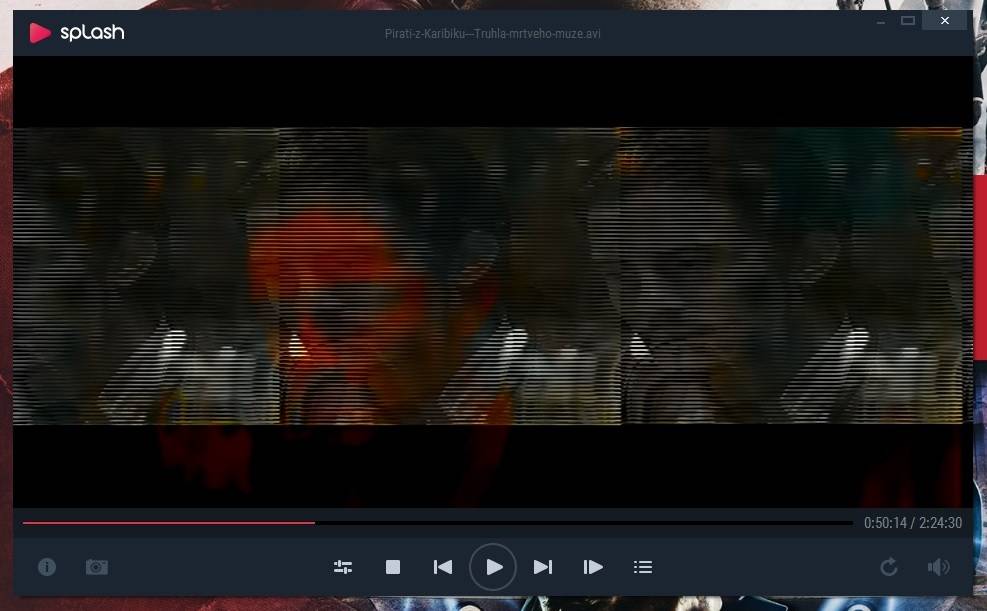Screen dimensions: 987x611
Task: Click the Splash logo
Action: point(77,33)
